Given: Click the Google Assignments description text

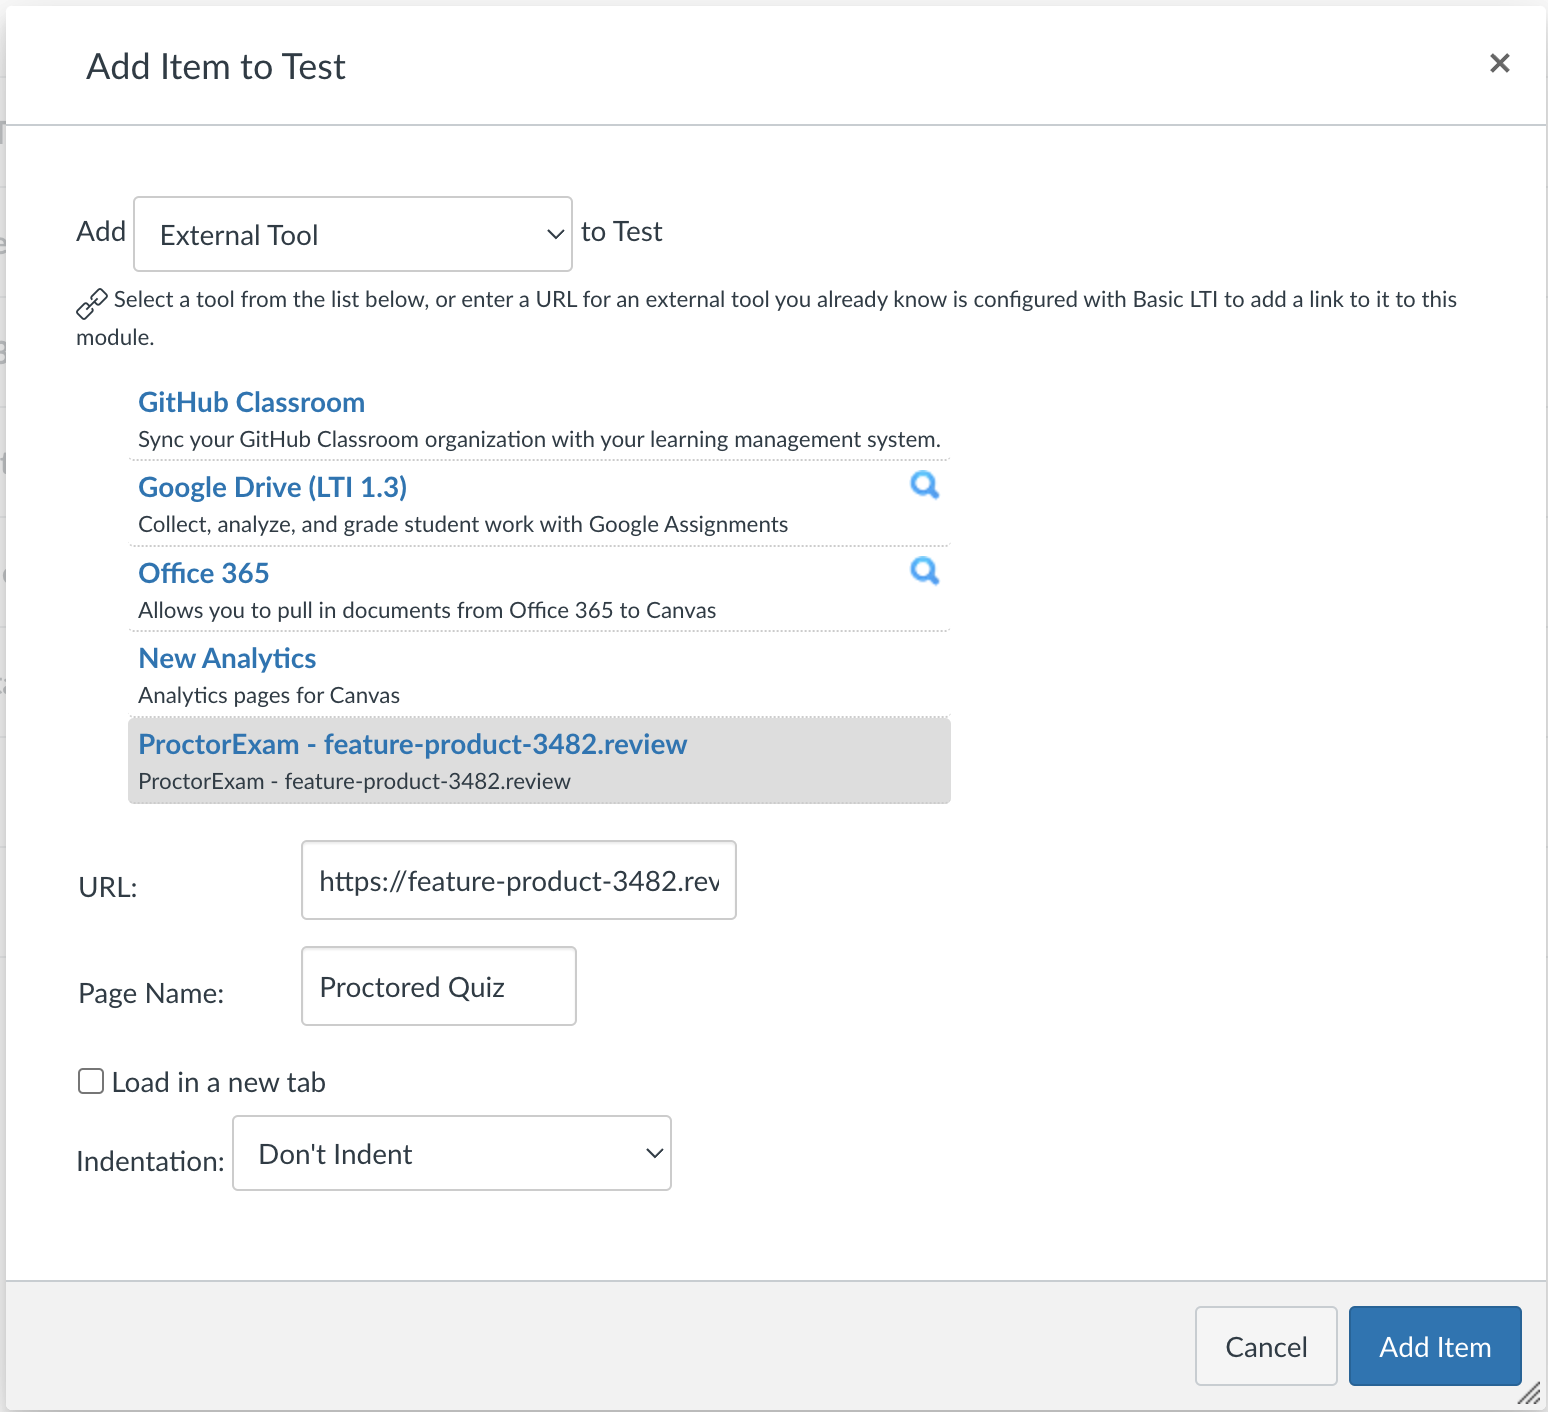Looking at the screenshot, I should click(x=463, y=524).
